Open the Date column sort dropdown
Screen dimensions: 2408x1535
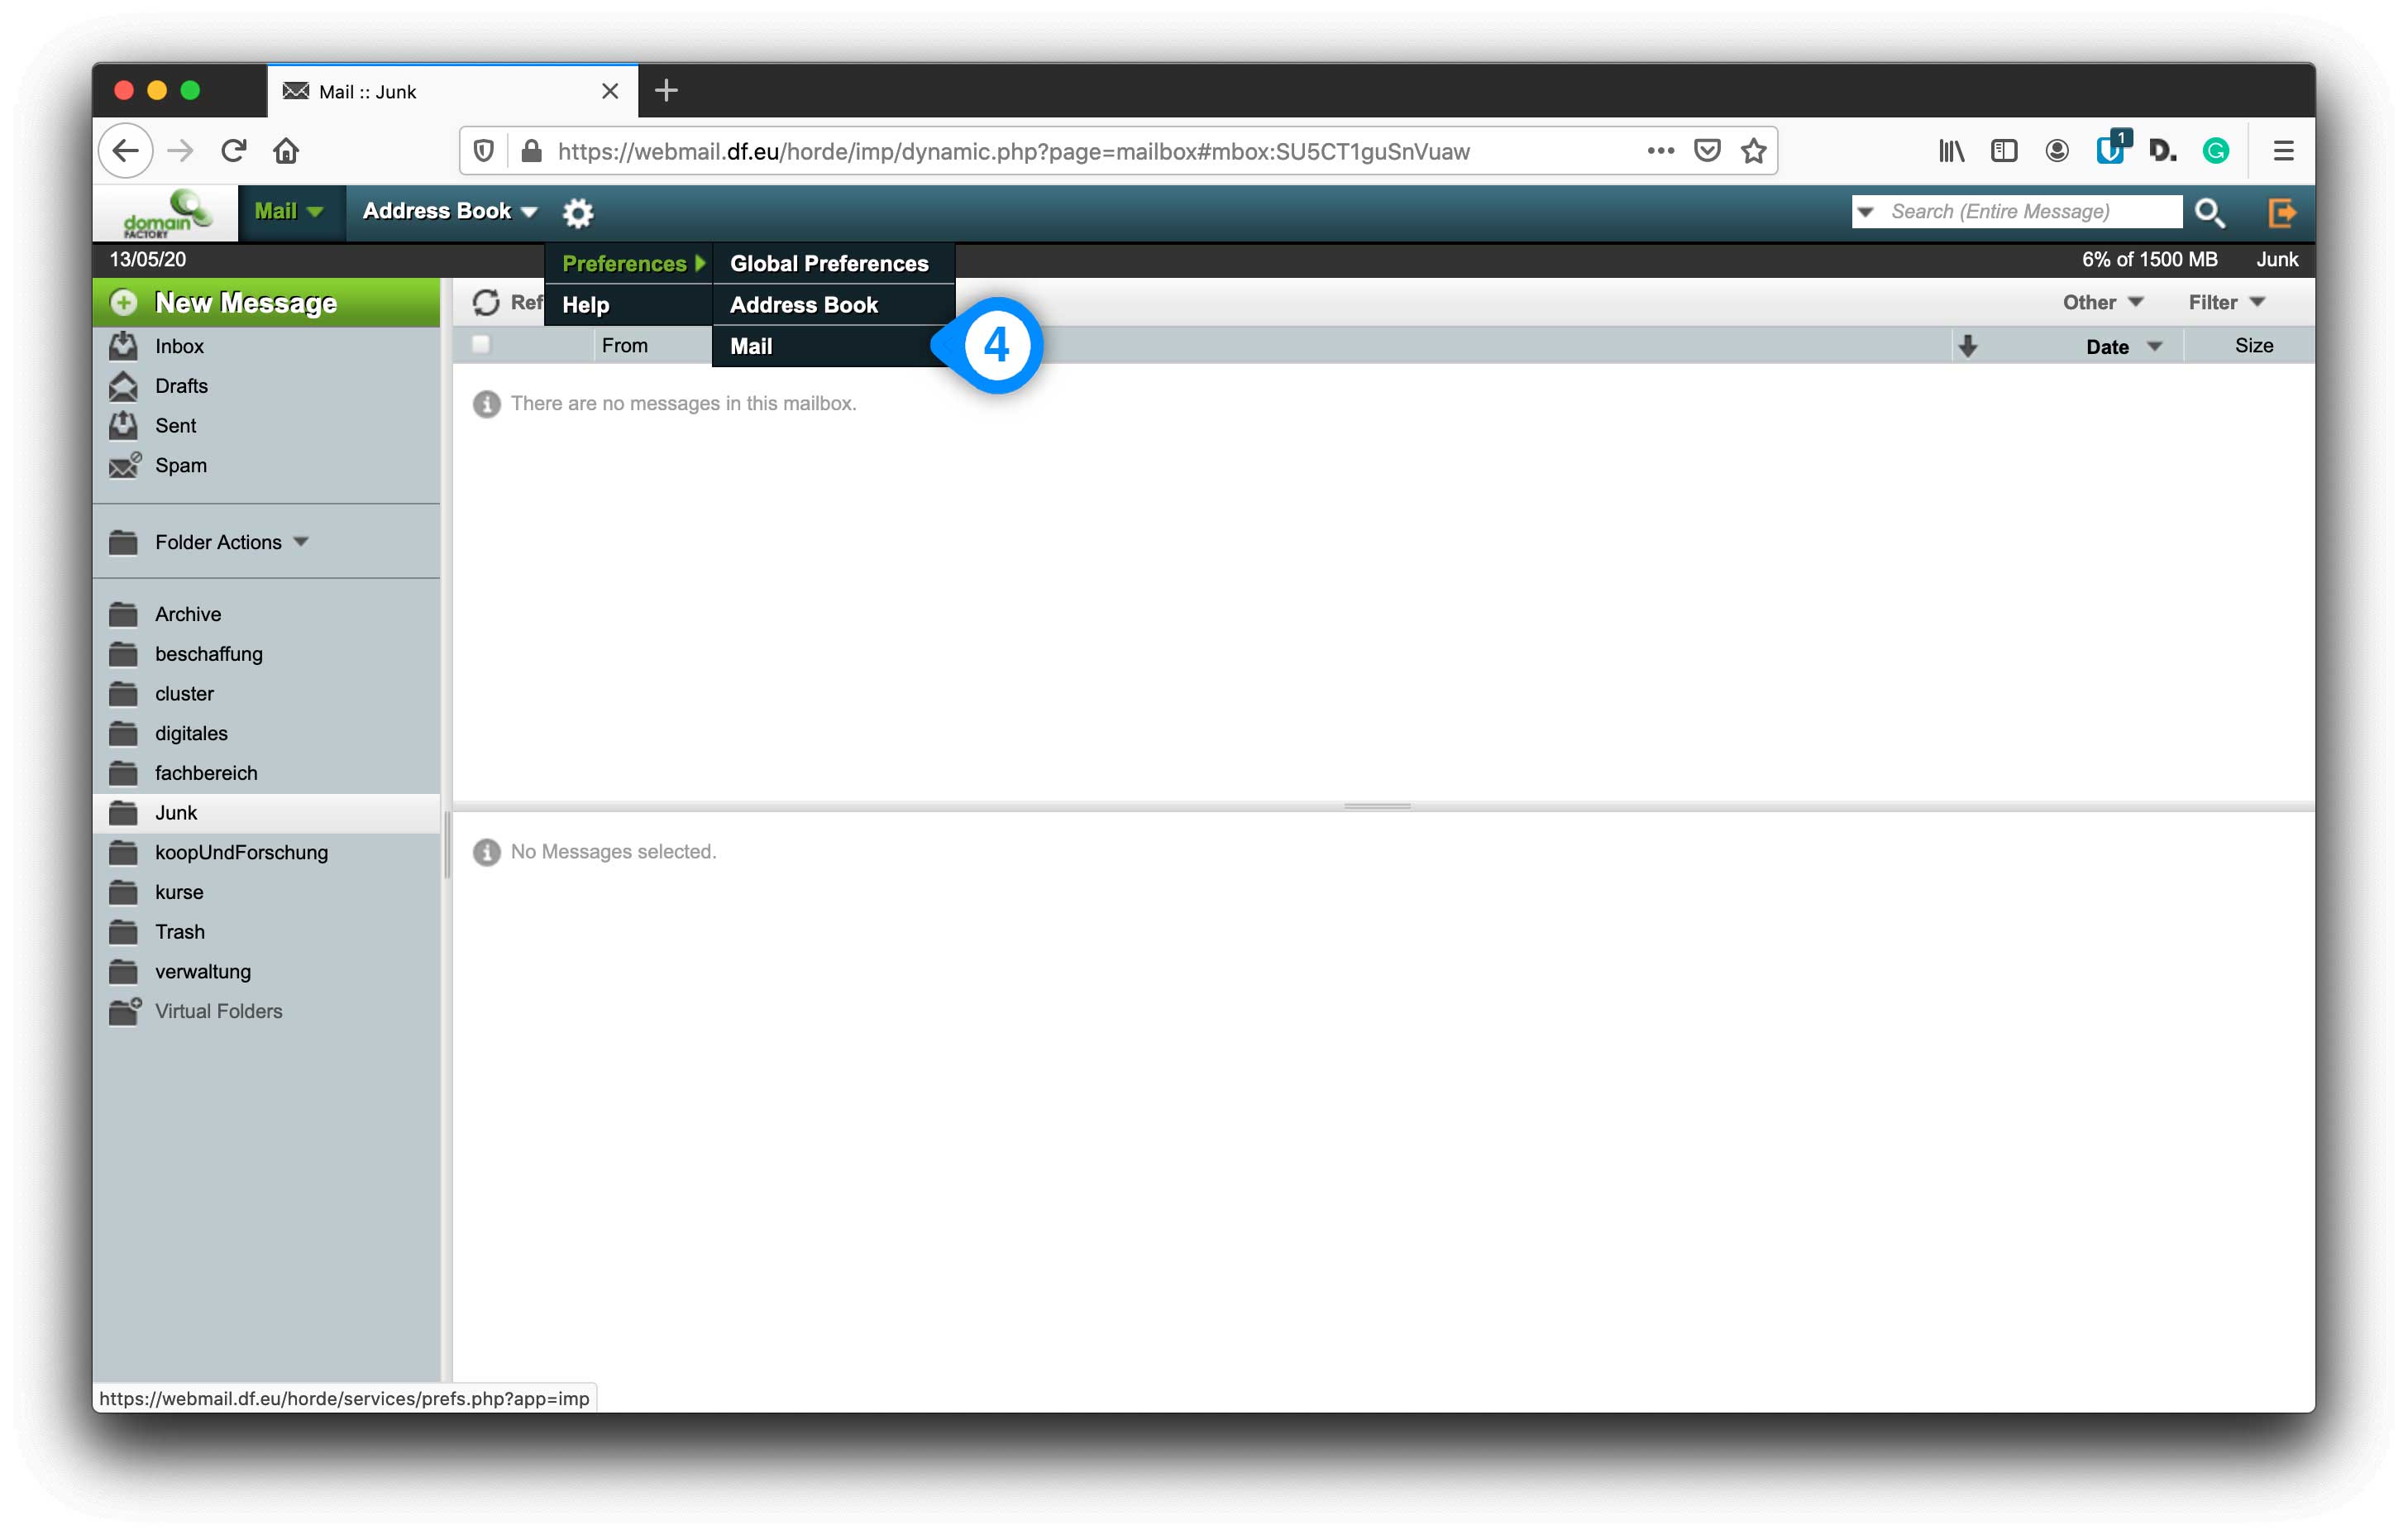click(x=2155, y=346)
